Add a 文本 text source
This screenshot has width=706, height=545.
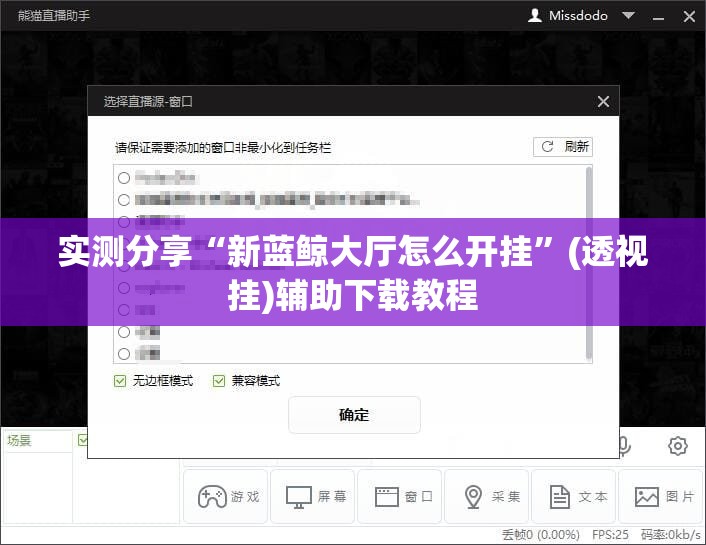tap(573, 496)
